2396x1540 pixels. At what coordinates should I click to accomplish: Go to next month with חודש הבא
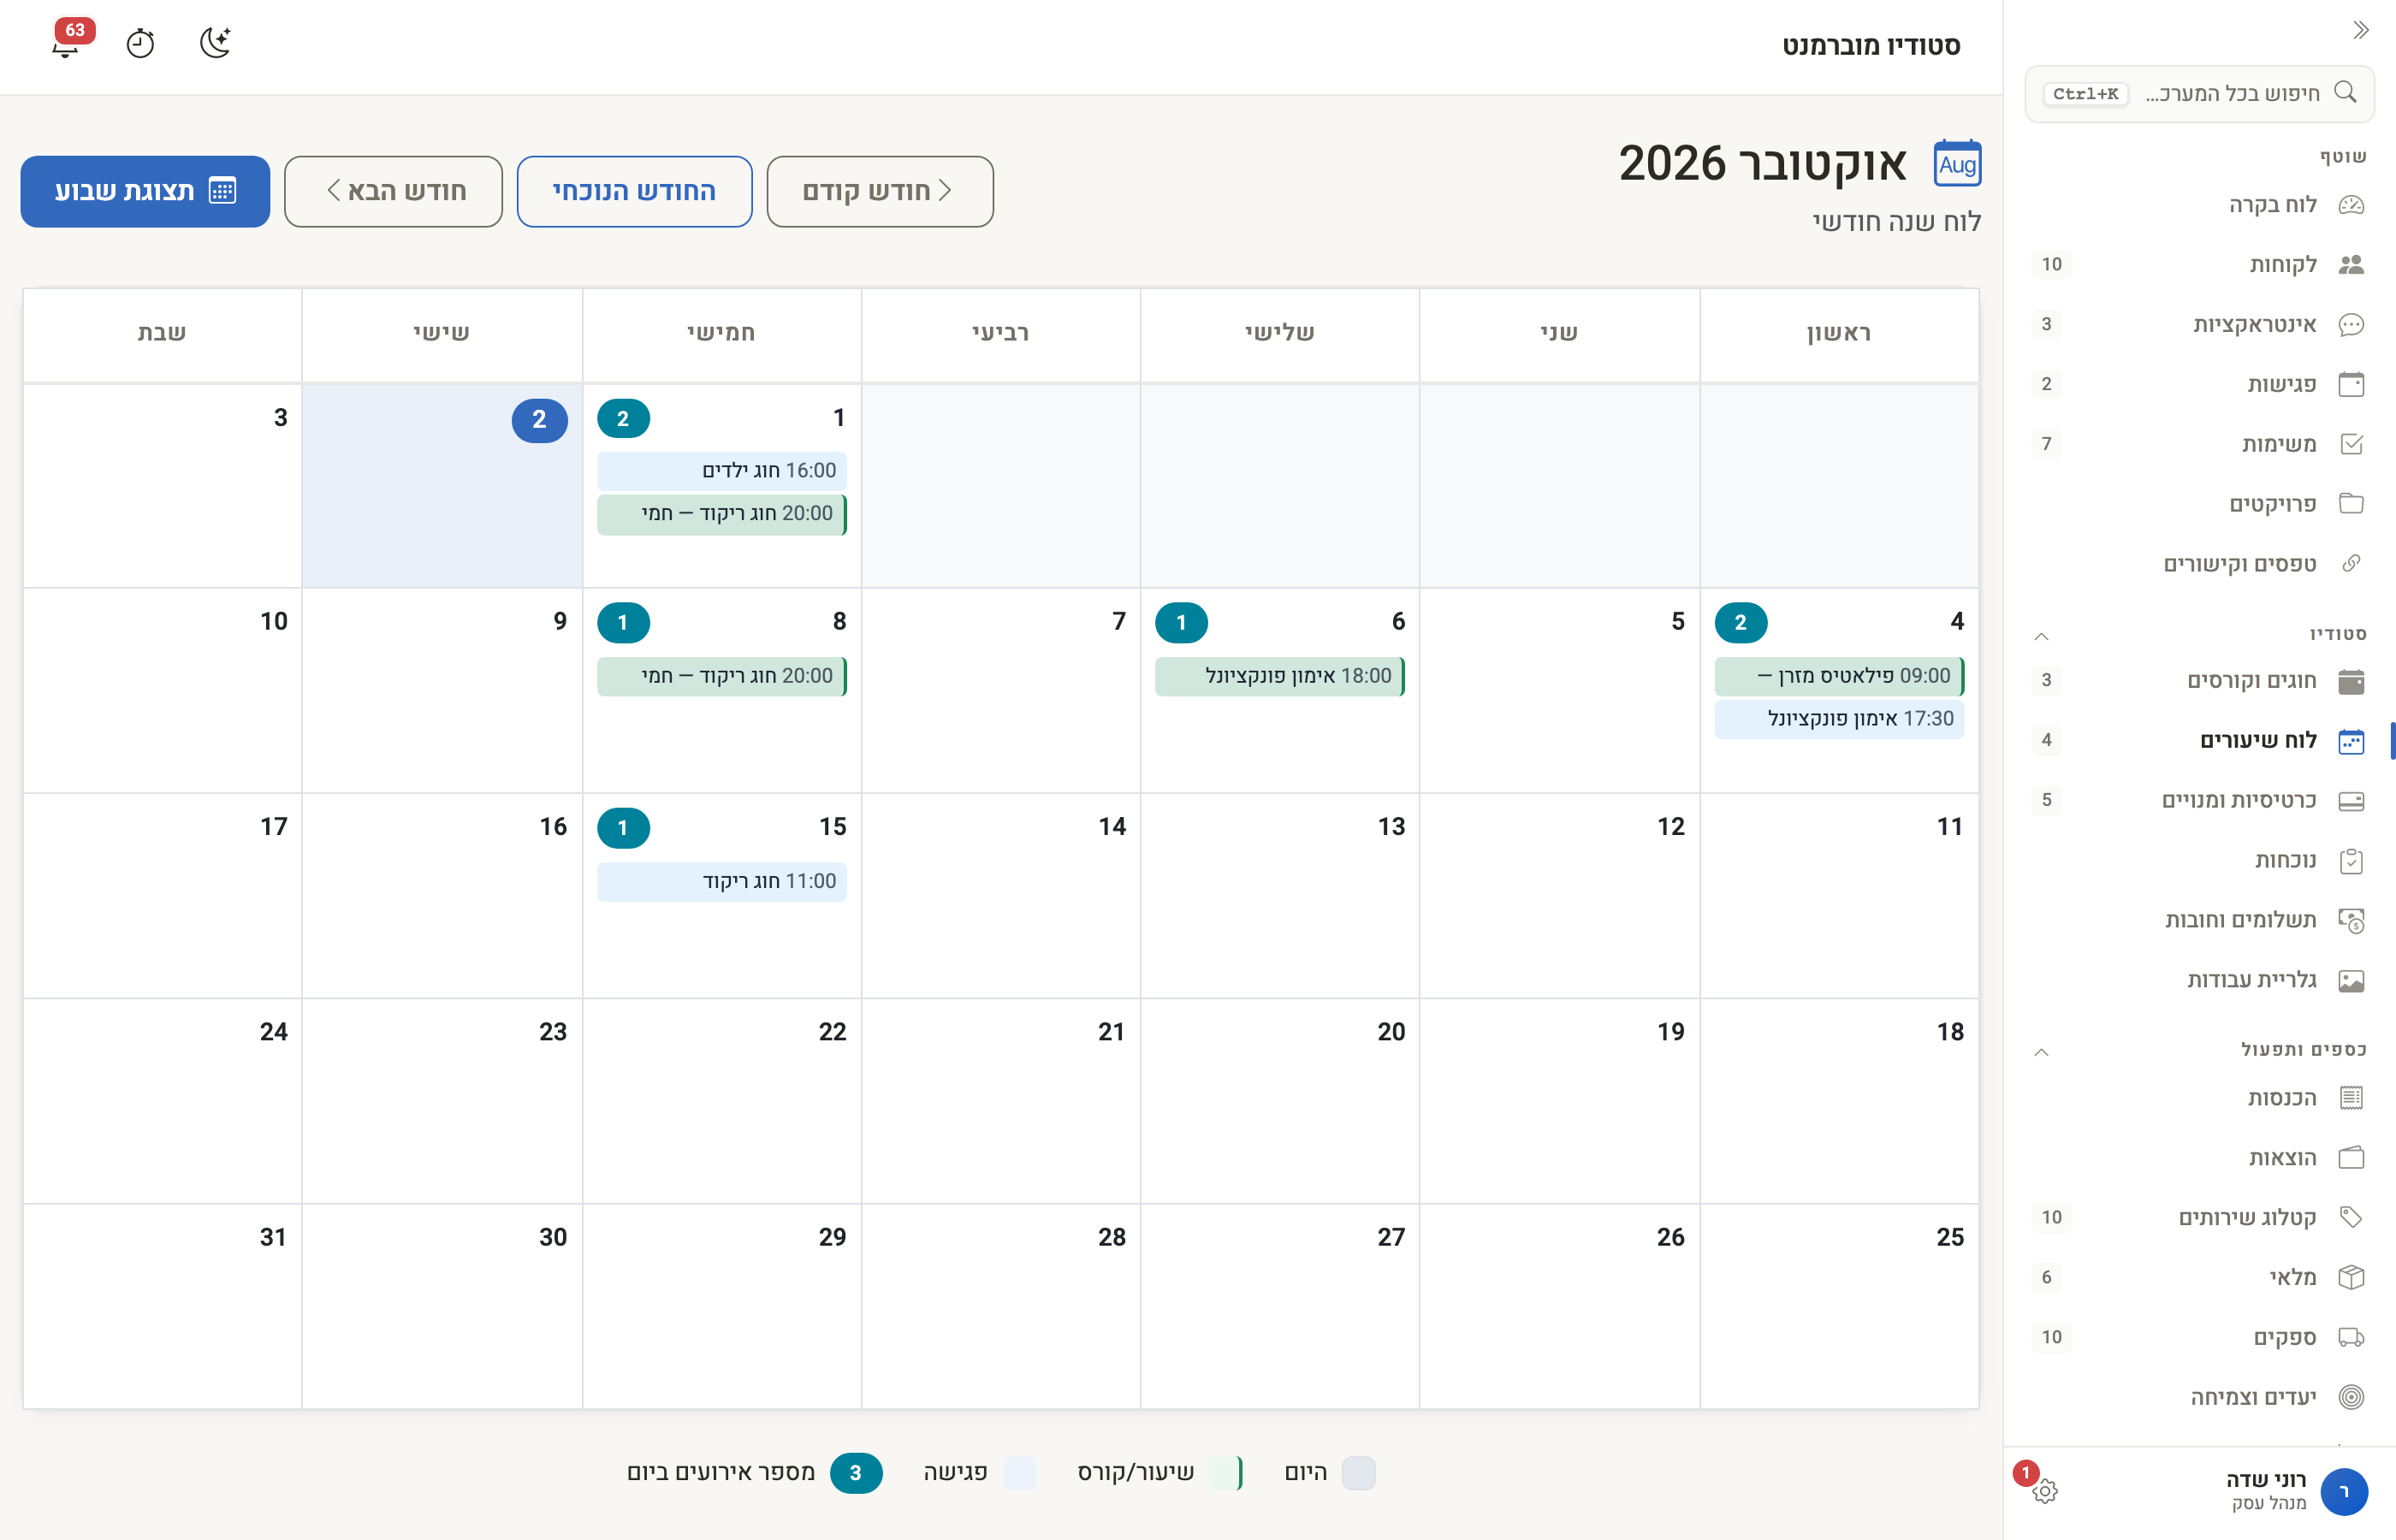393,191
